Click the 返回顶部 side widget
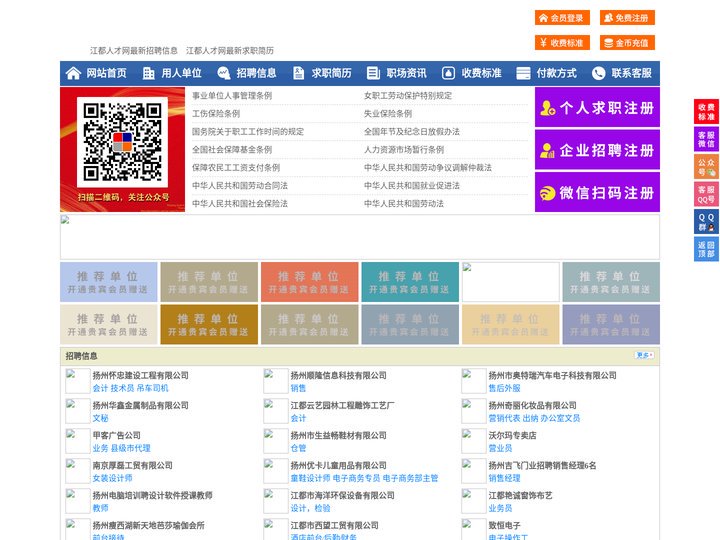 click(x=706, y=249)
